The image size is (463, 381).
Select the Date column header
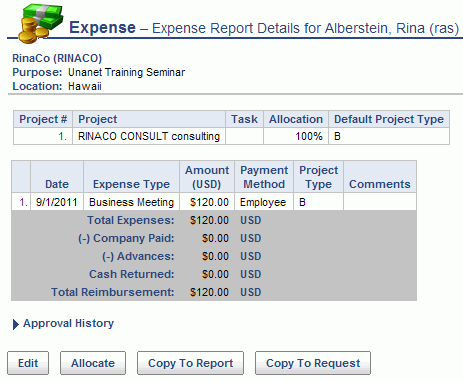click(57, 177)
